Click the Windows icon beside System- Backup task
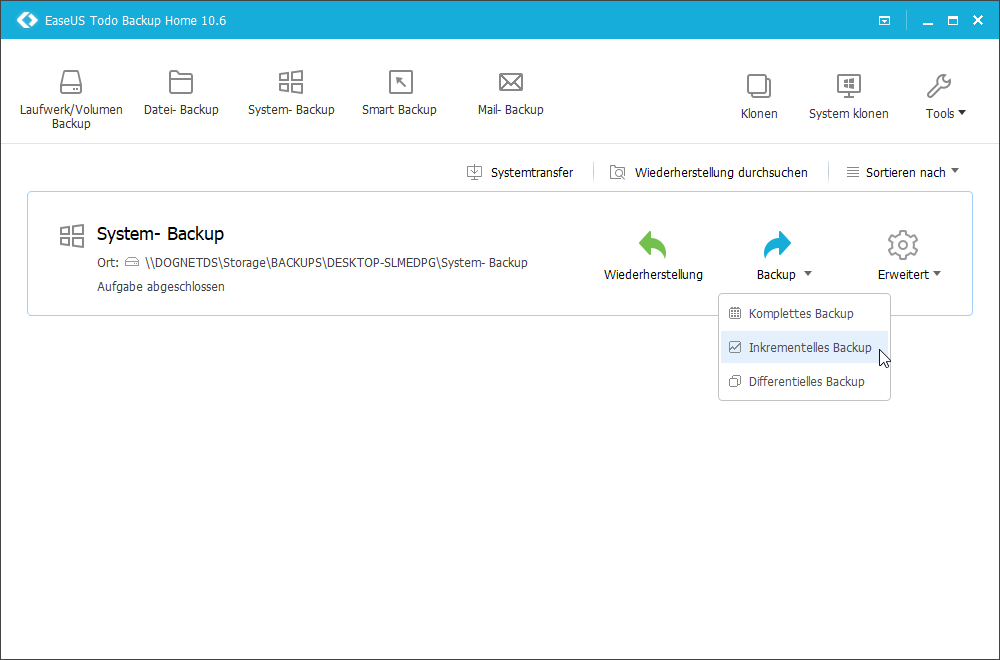 coord(72,236)
